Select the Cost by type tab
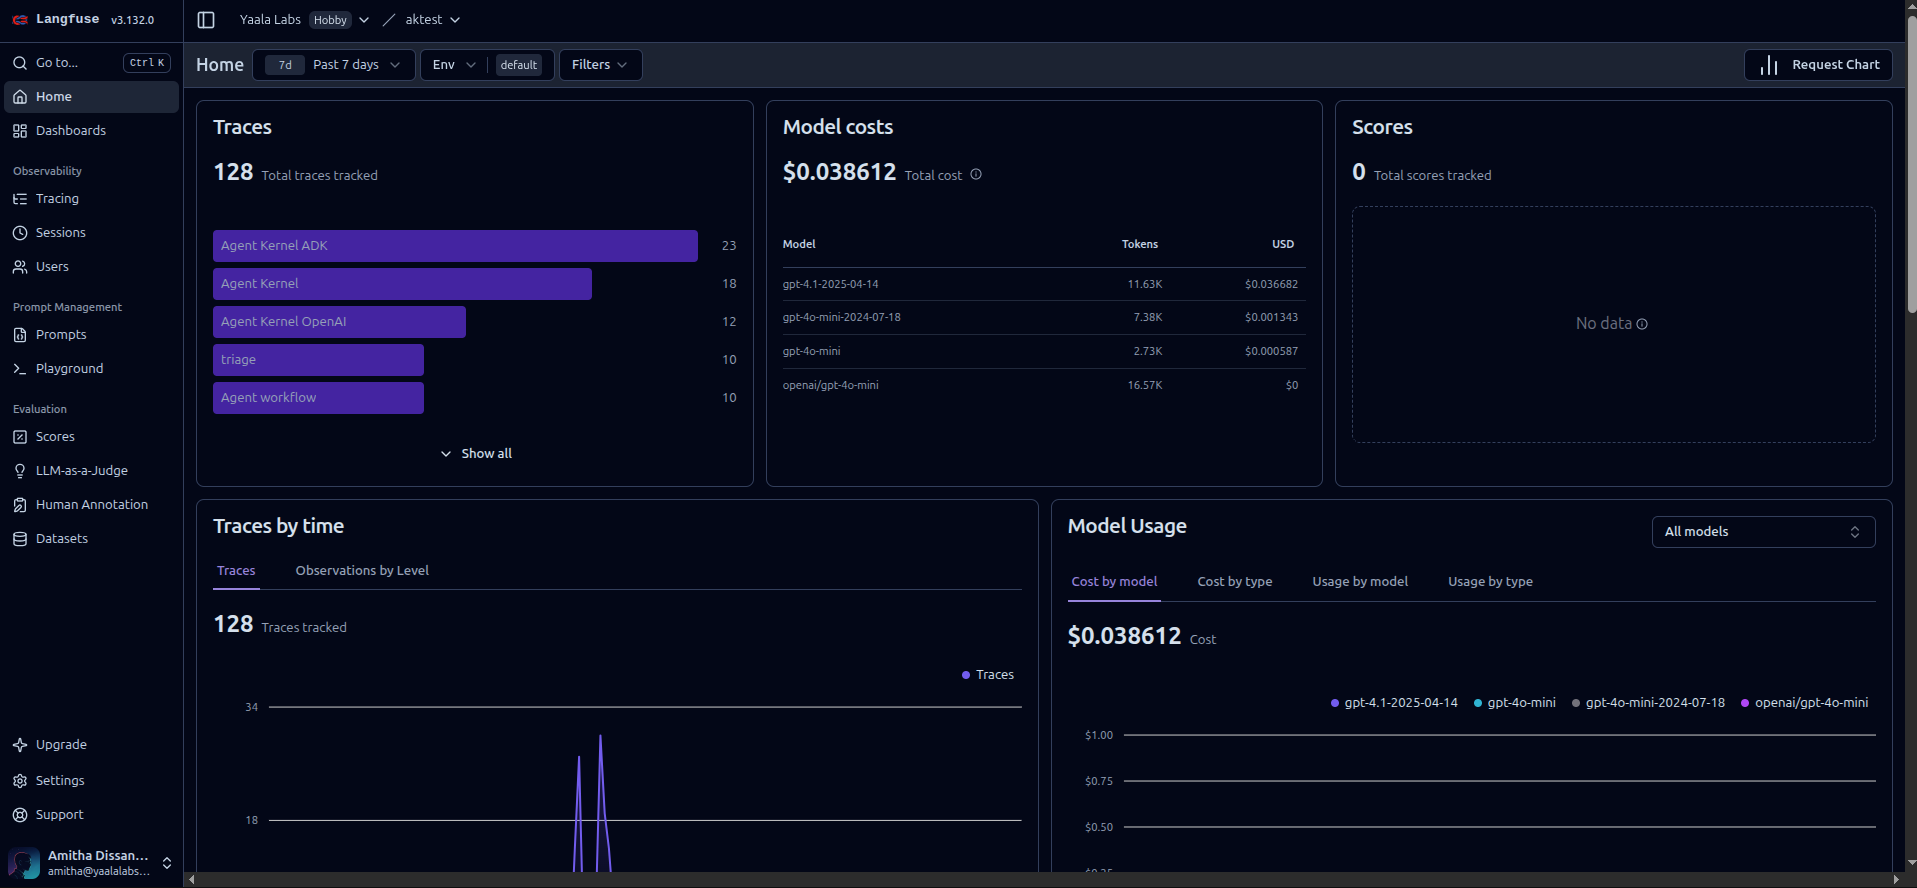Screen dimensions: 1917x888 pyautogui.click(x=1235, y=582)
